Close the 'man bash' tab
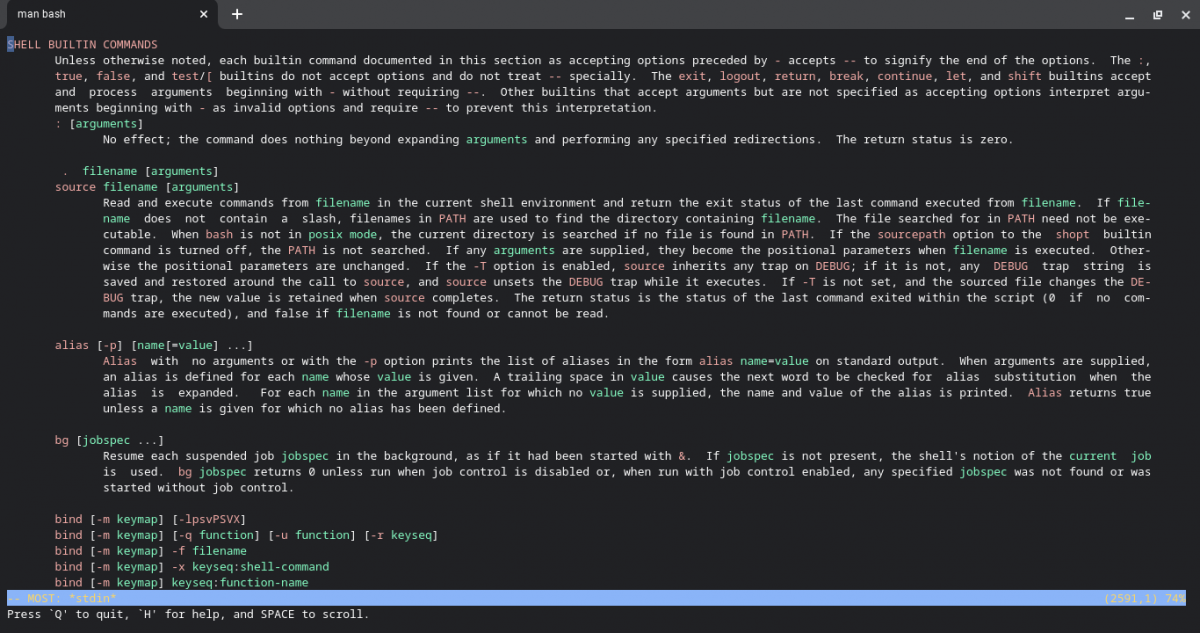The image size is (1200, 633). [x=204, y=14]
